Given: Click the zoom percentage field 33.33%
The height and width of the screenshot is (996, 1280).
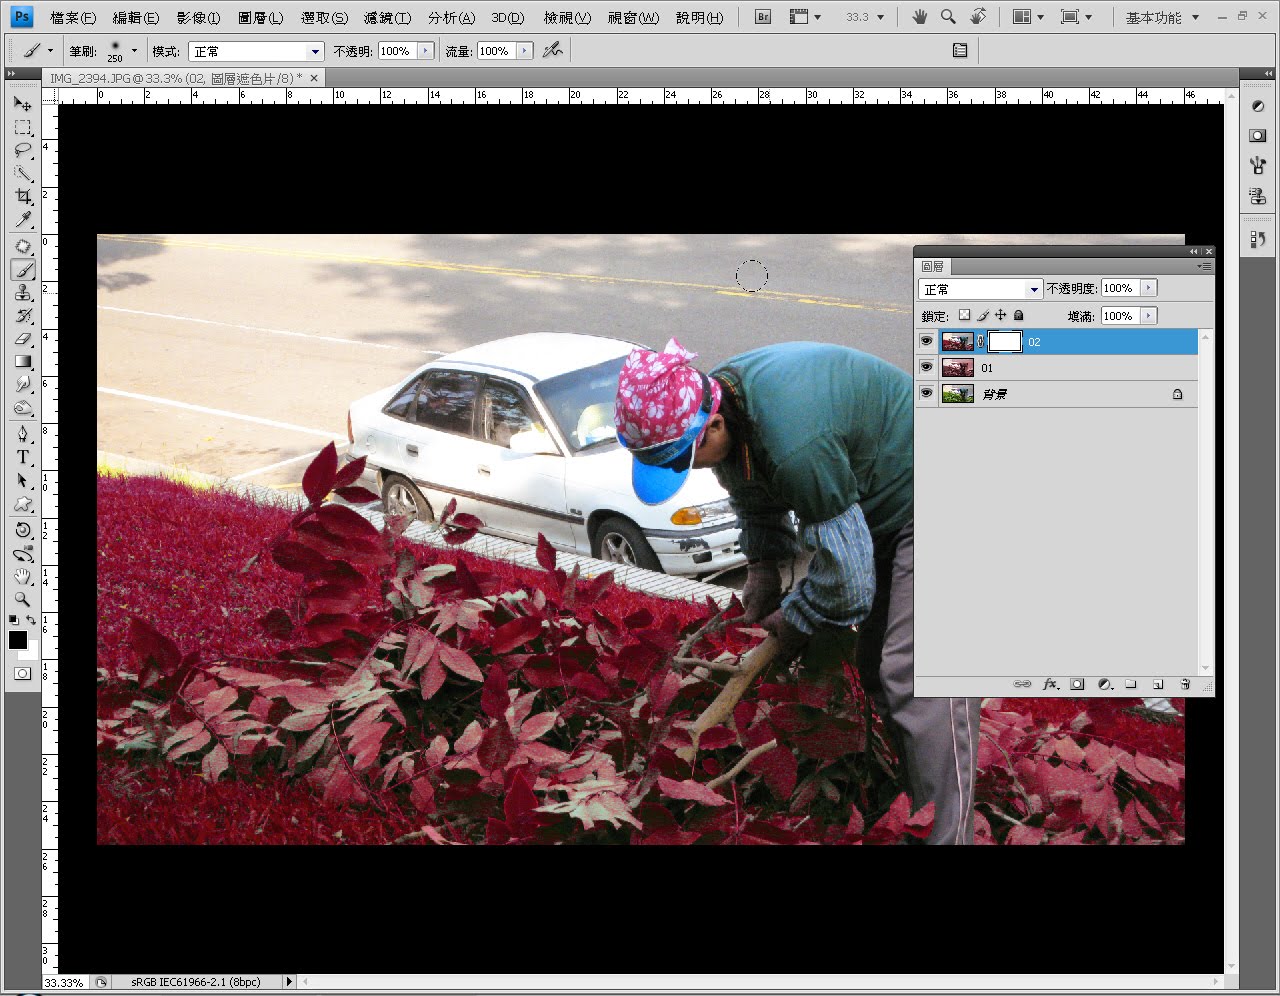Looking at the screenshot, I should 65,982.
